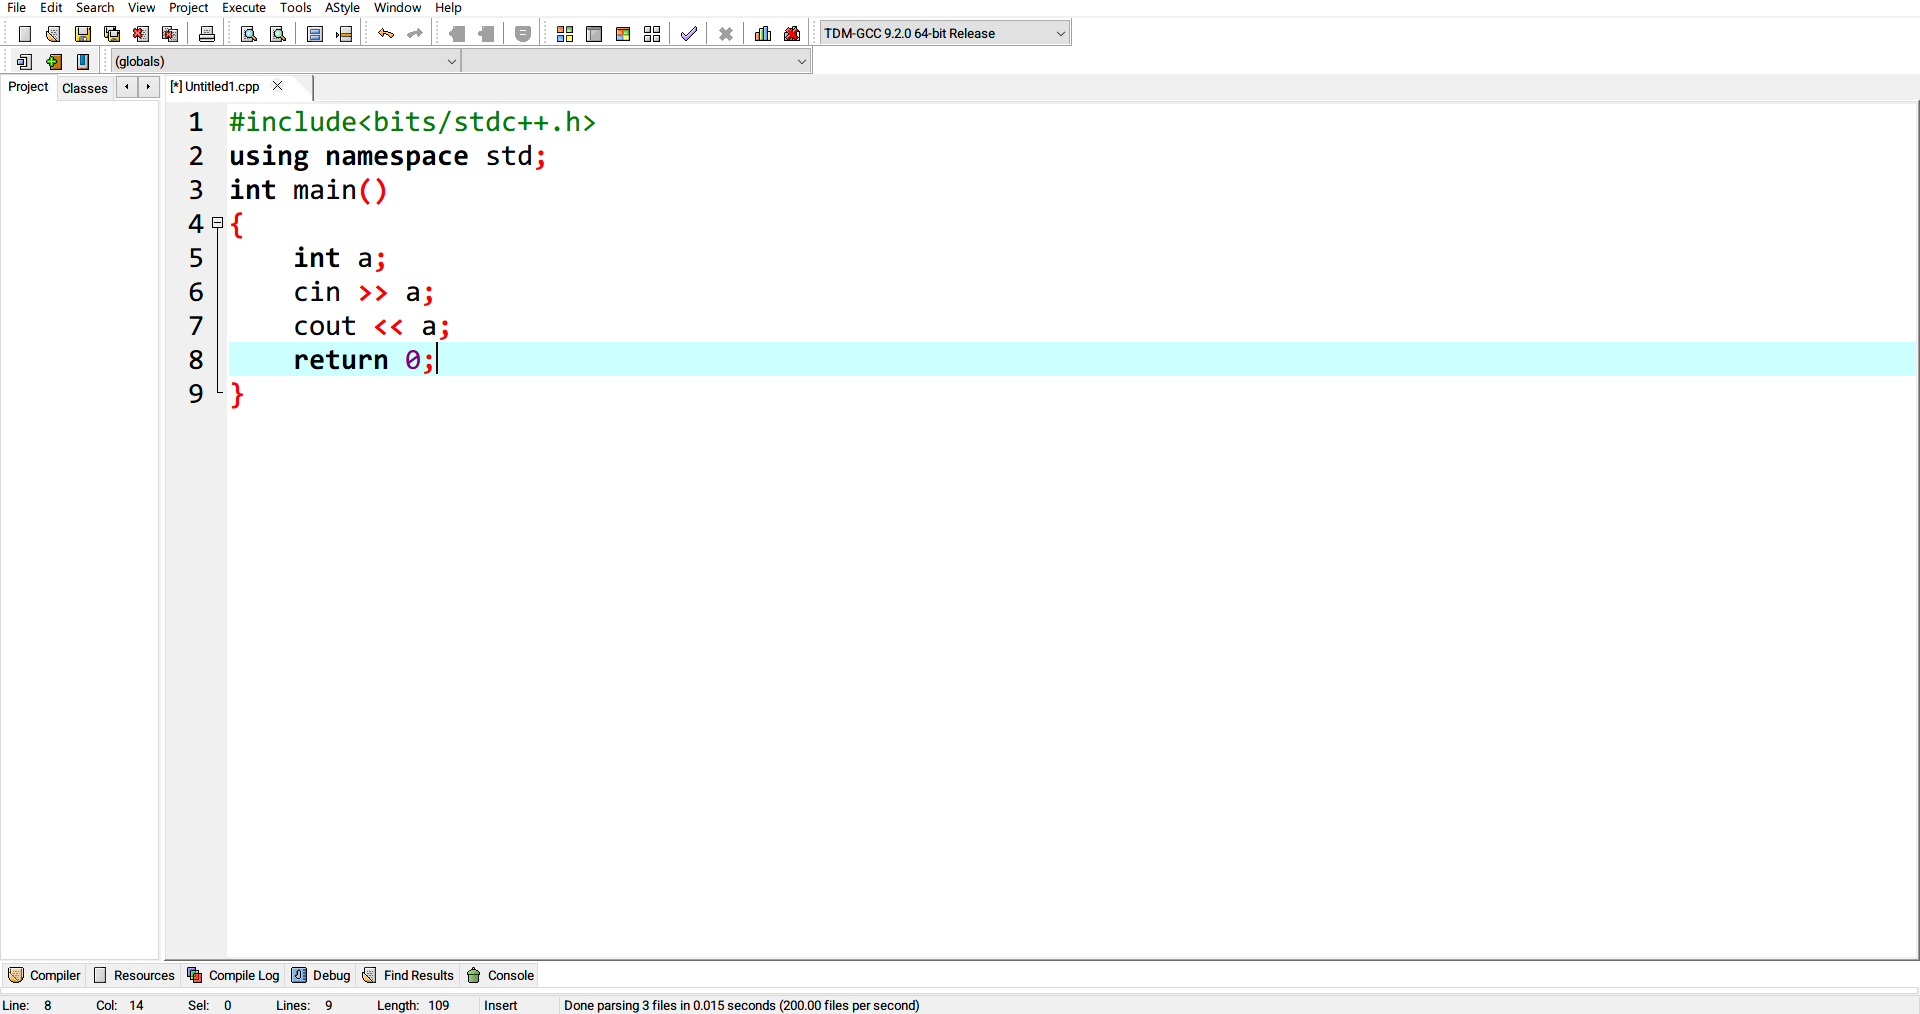
Task: Open the Execute menu
Action: (x=243, y=8)
